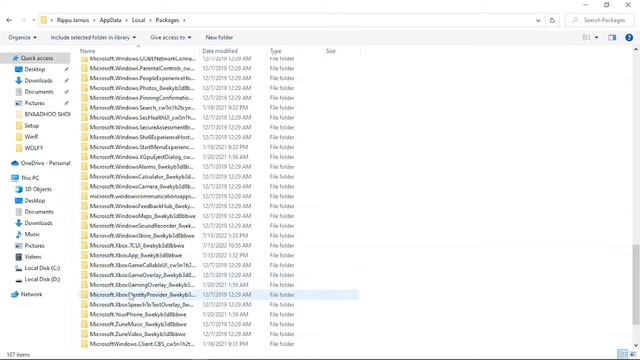Open Local Disk (D:) in sidebar
The height and width of the screenshot is (360, 640).
42,280
